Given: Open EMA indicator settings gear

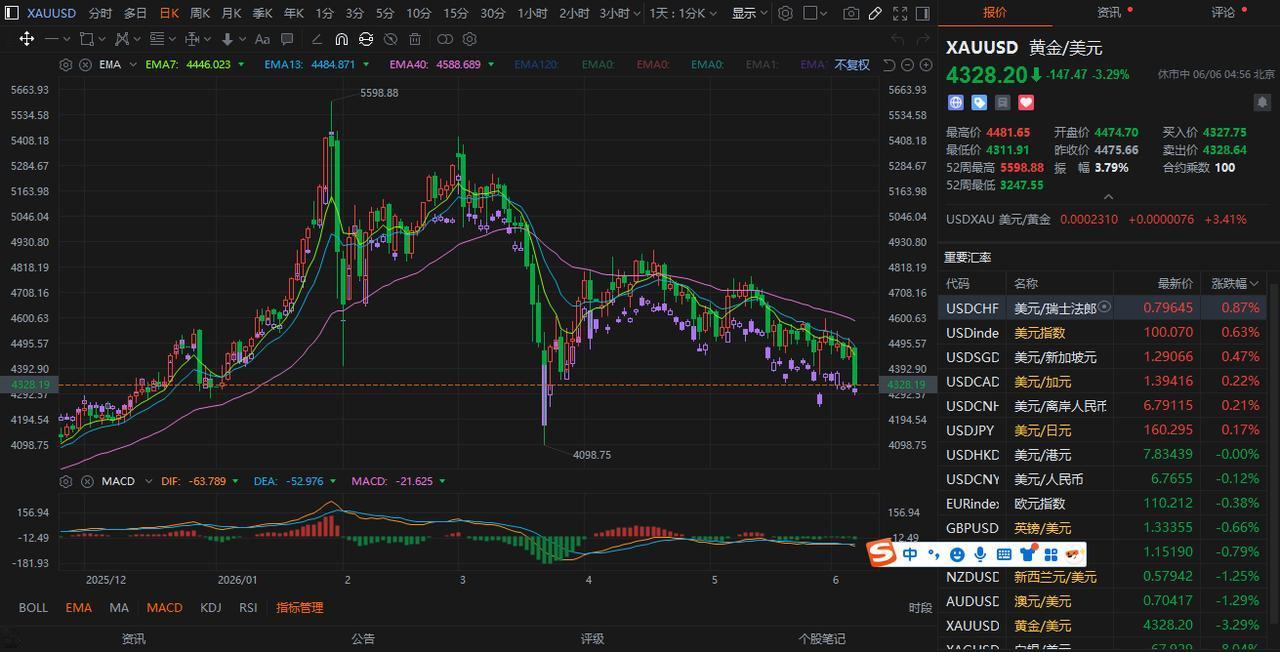Looking at the screenshot, I should point(65,64).
